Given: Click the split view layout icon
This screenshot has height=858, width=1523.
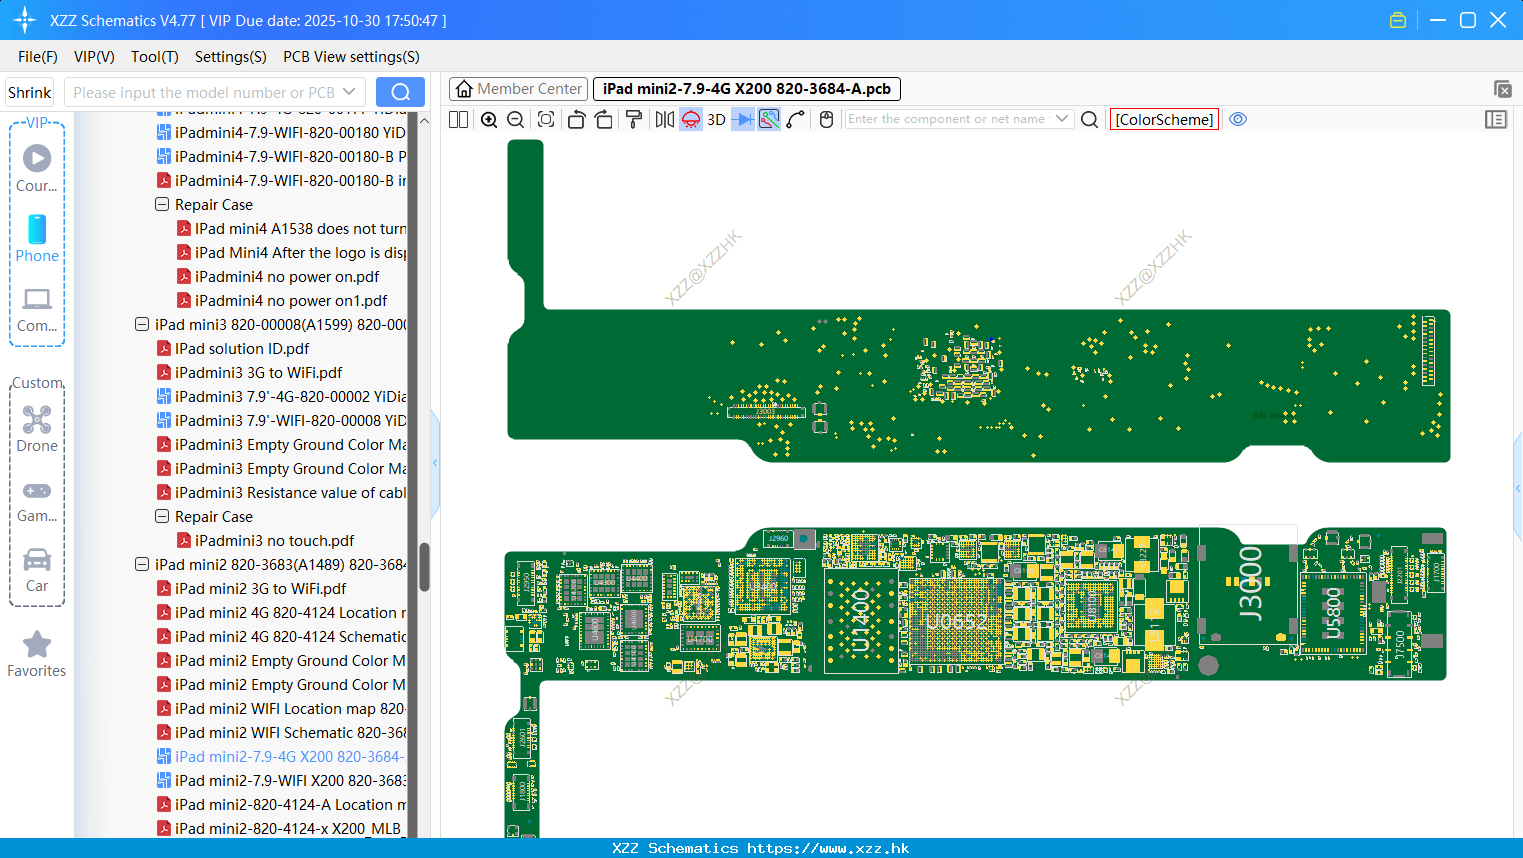Looking at the screenshot, I should [x=459, y=119].
